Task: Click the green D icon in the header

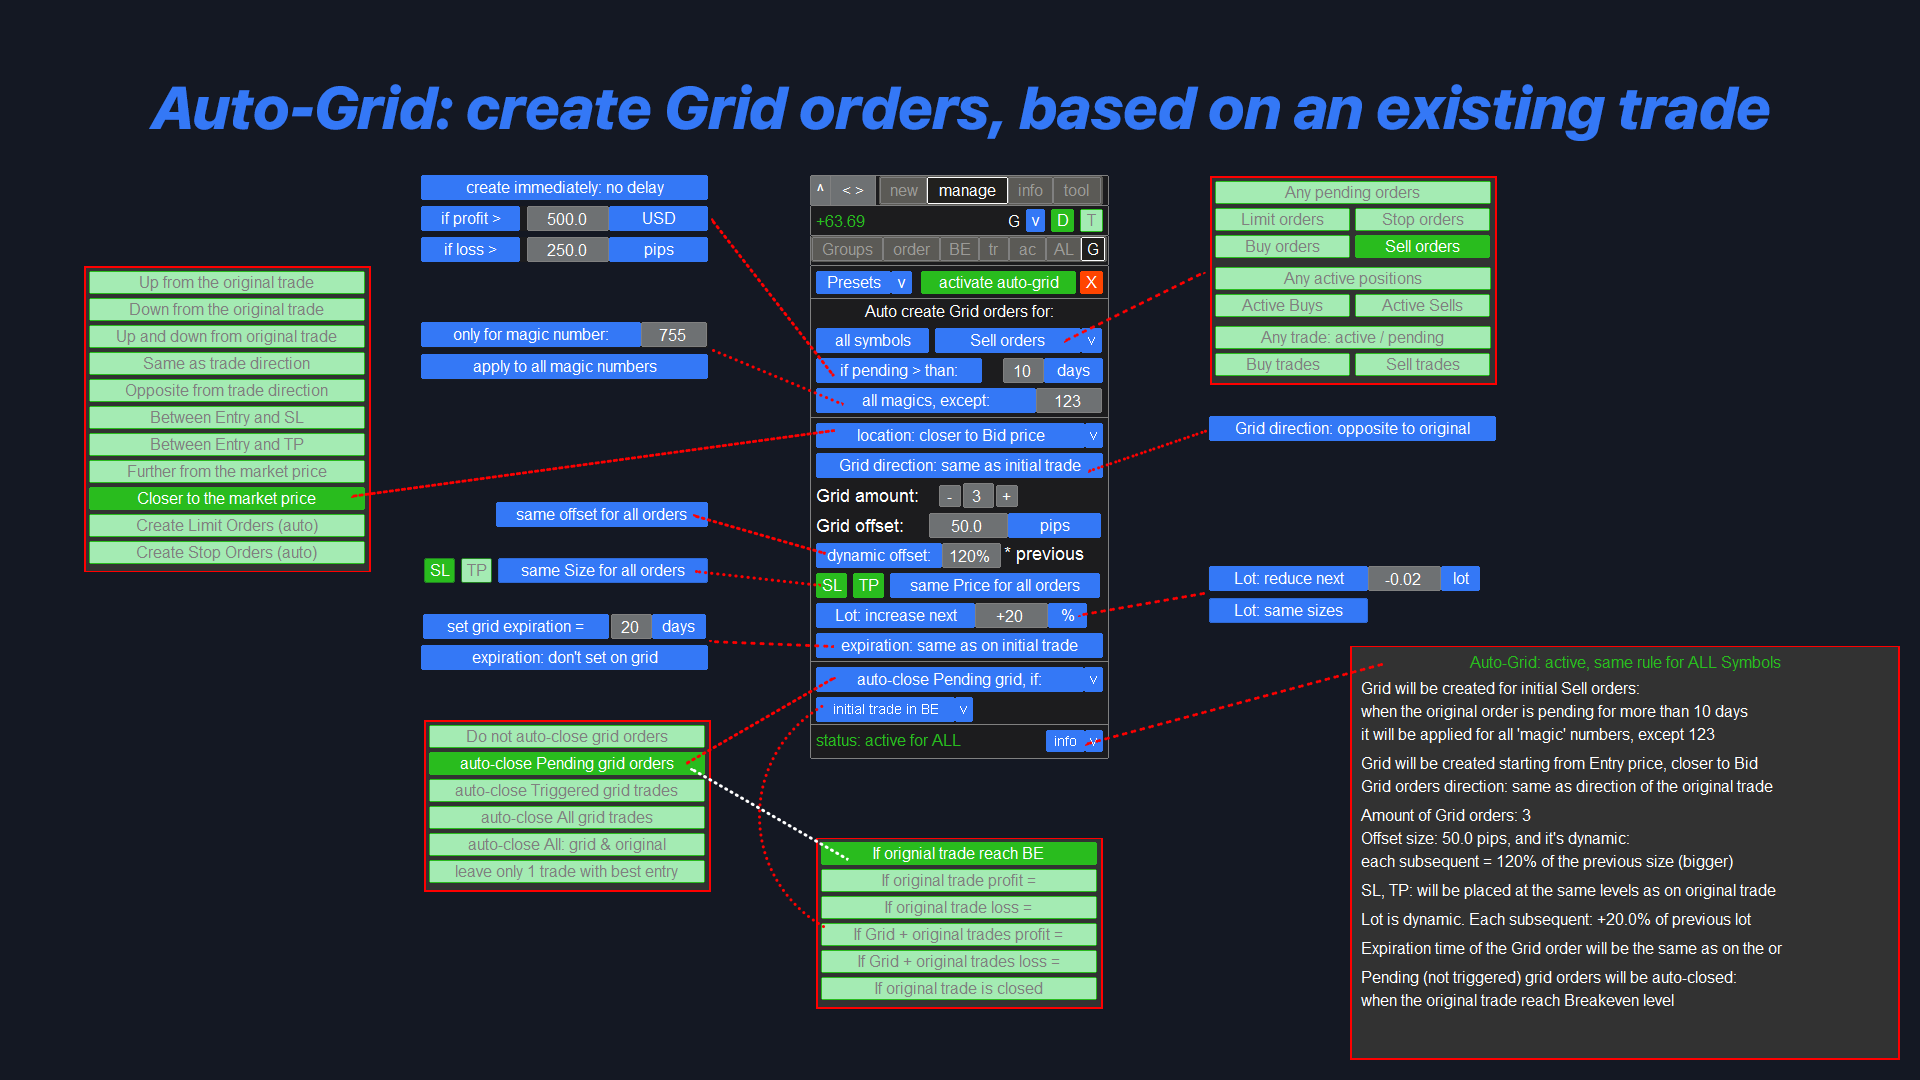Action: [x=1062, y=220]
